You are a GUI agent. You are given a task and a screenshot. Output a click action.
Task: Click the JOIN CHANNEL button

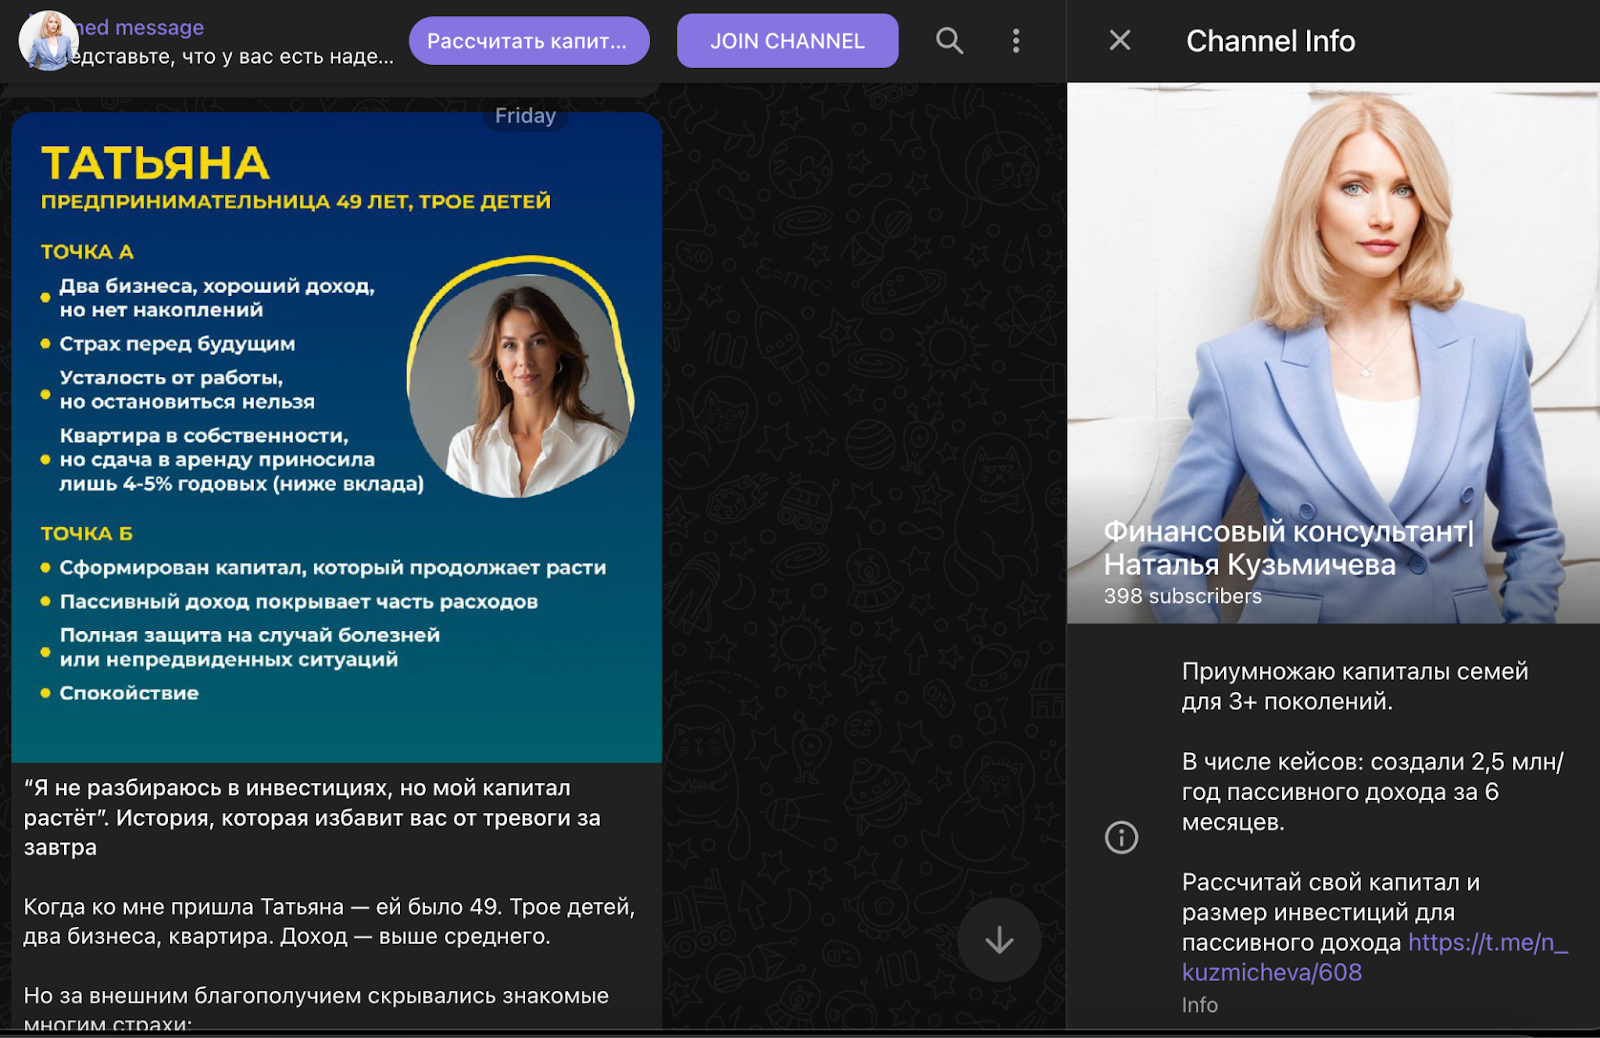point(787,41)
